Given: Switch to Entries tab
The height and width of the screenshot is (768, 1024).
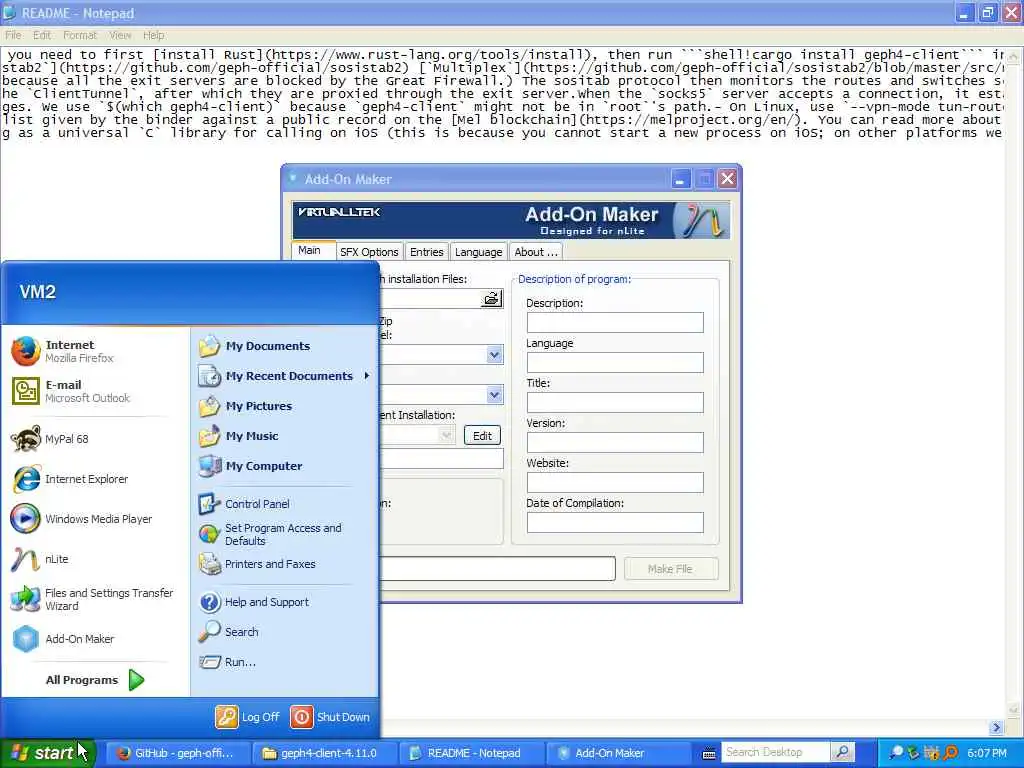Looking at the screenshot, I should click(426, 252).
